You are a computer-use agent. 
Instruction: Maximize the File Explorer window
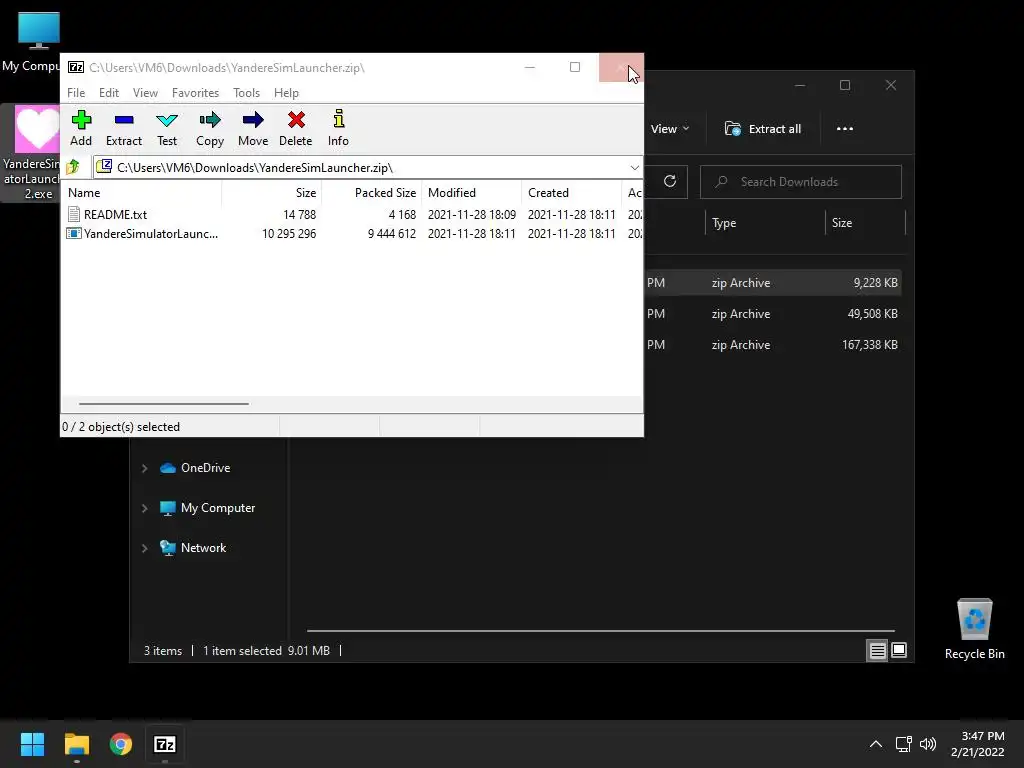845,86
